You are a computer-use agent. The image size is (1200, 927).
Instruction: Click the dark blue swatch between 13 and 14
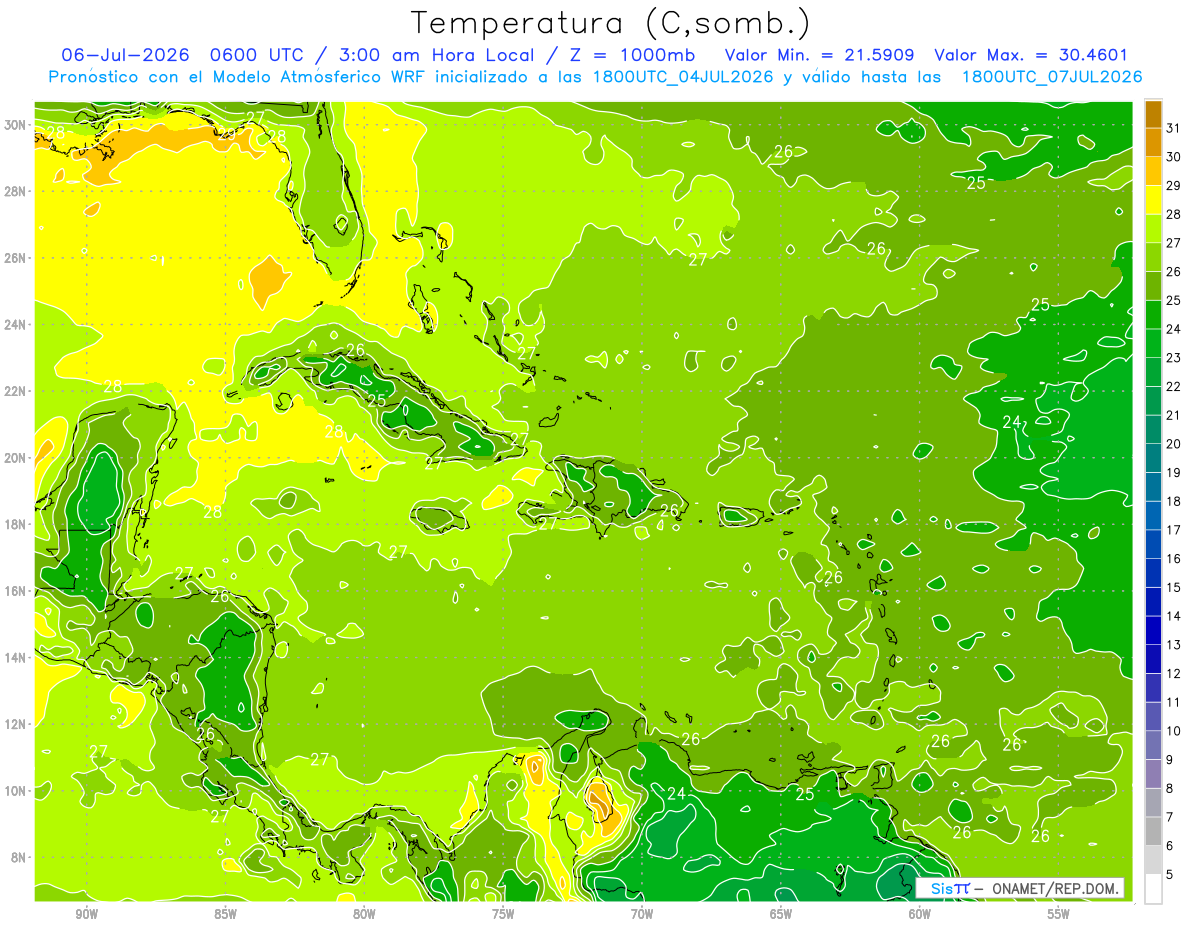click(1153, 631)
